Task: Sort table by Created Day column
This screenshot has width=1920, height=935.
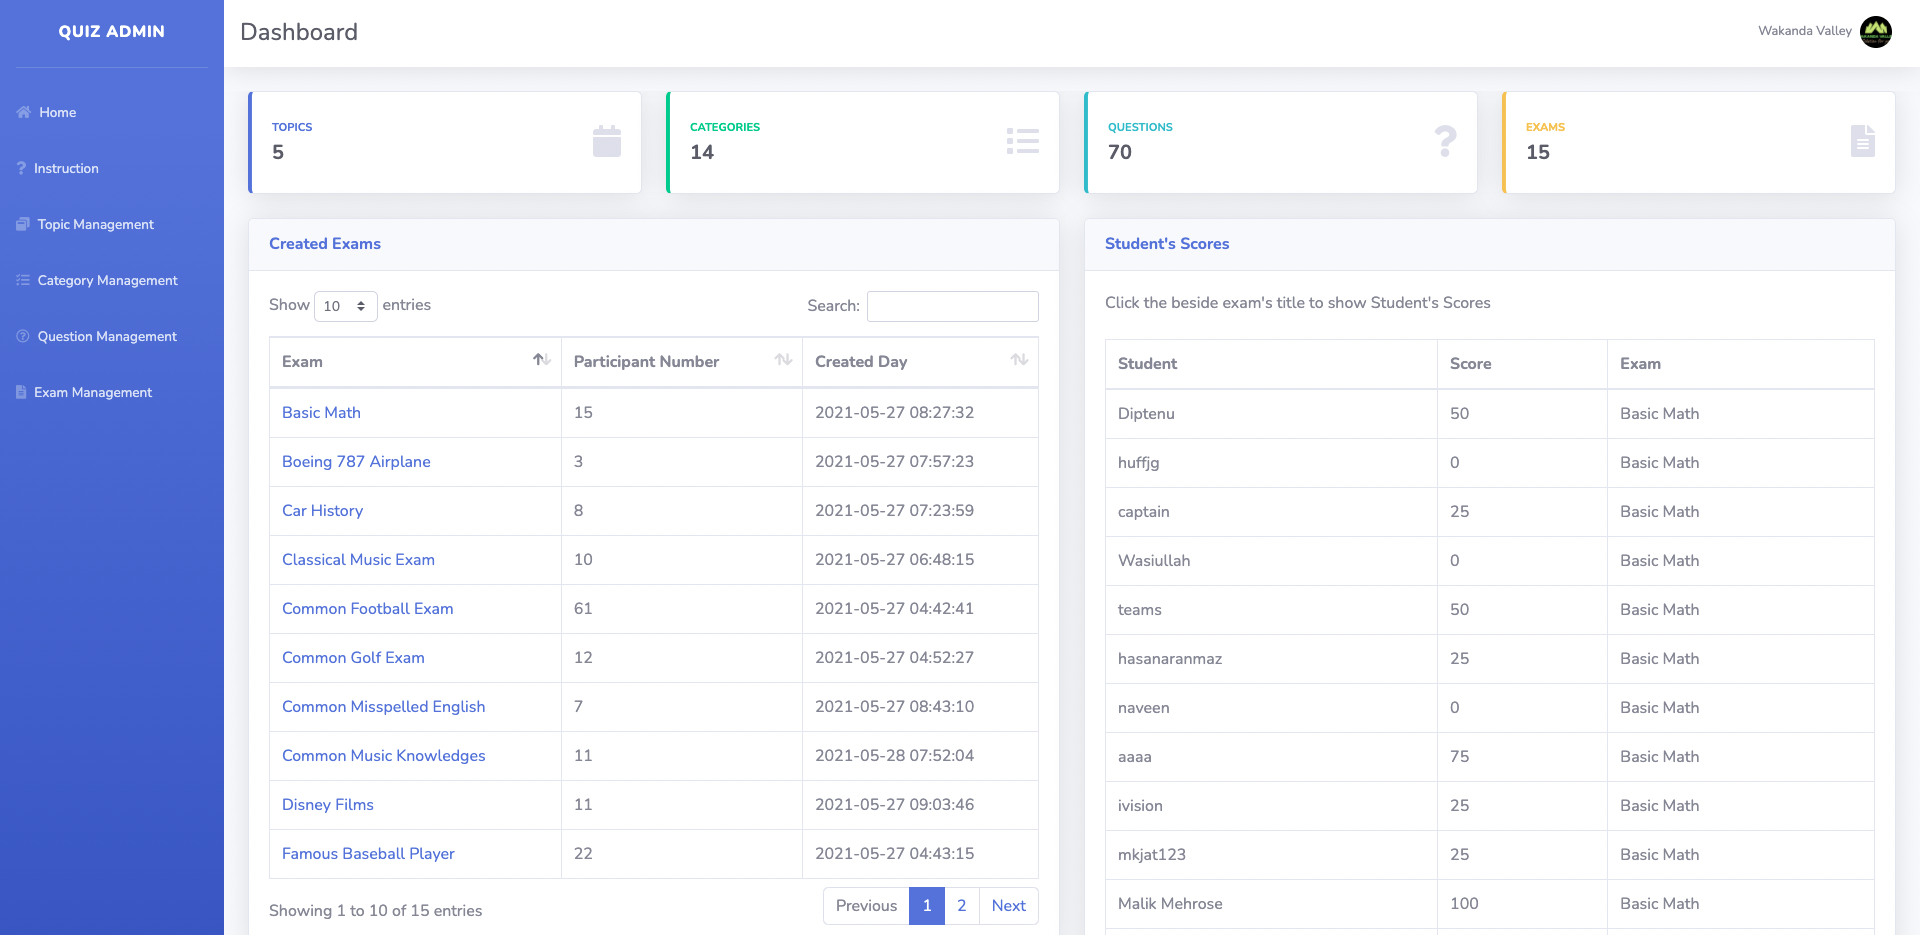Action: click(1019, 360)
